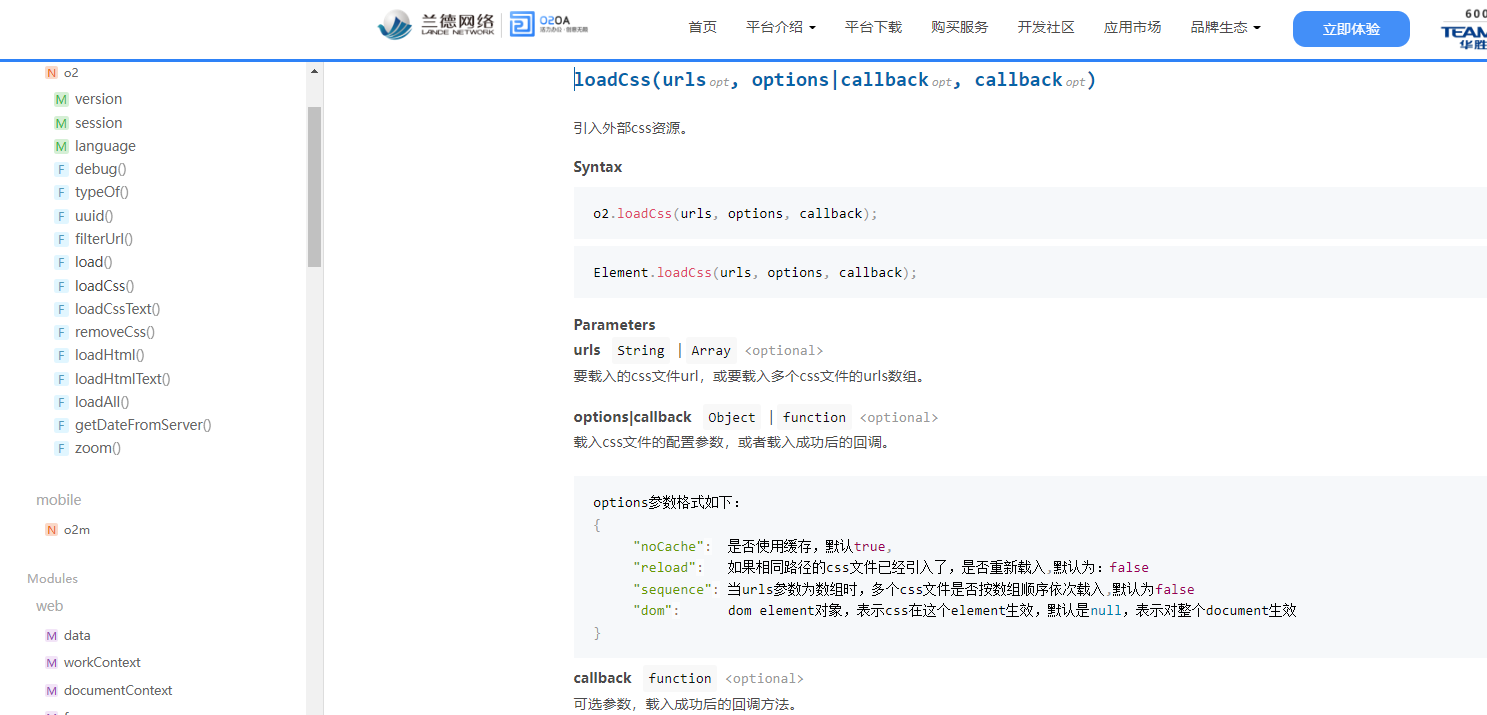Open the 开发社区 menu item
Viewport: 1487px width, 715px height.
click(x=1046, y=27)
